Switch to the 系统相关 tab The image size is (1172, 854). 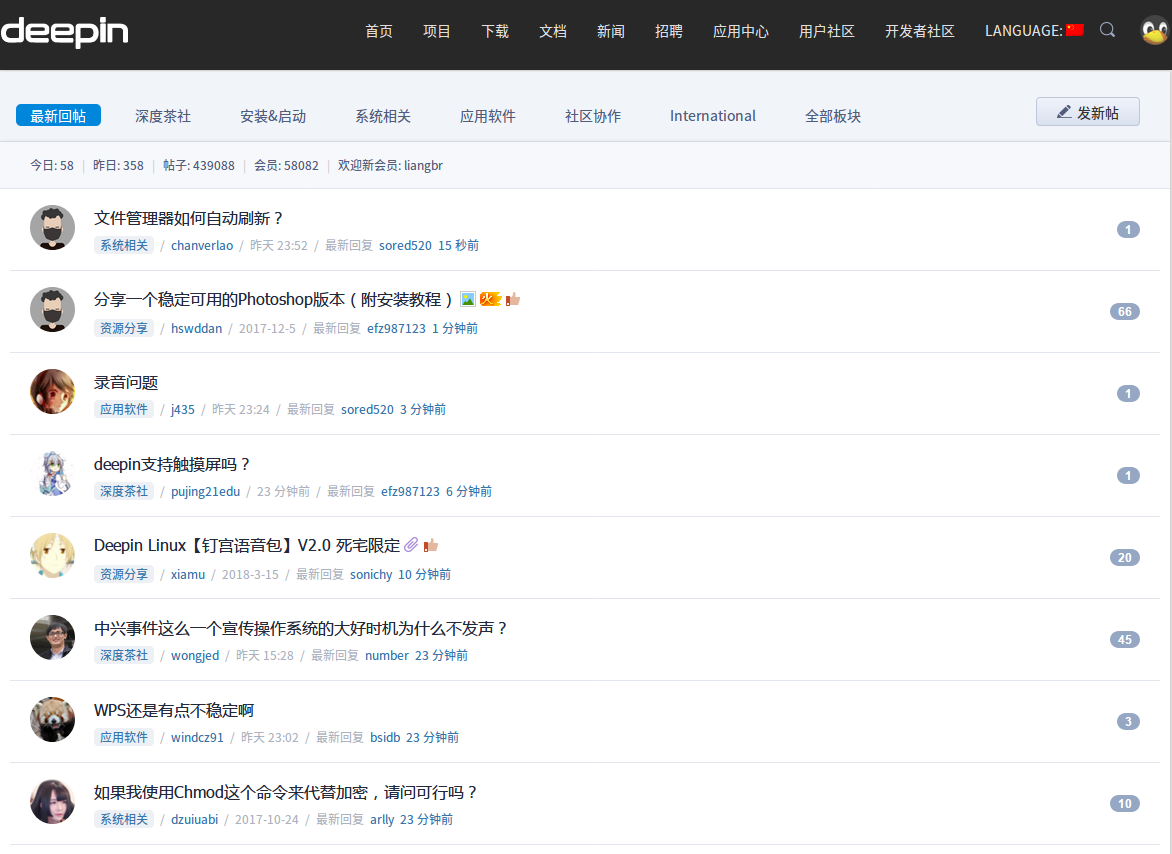point(383,117)
